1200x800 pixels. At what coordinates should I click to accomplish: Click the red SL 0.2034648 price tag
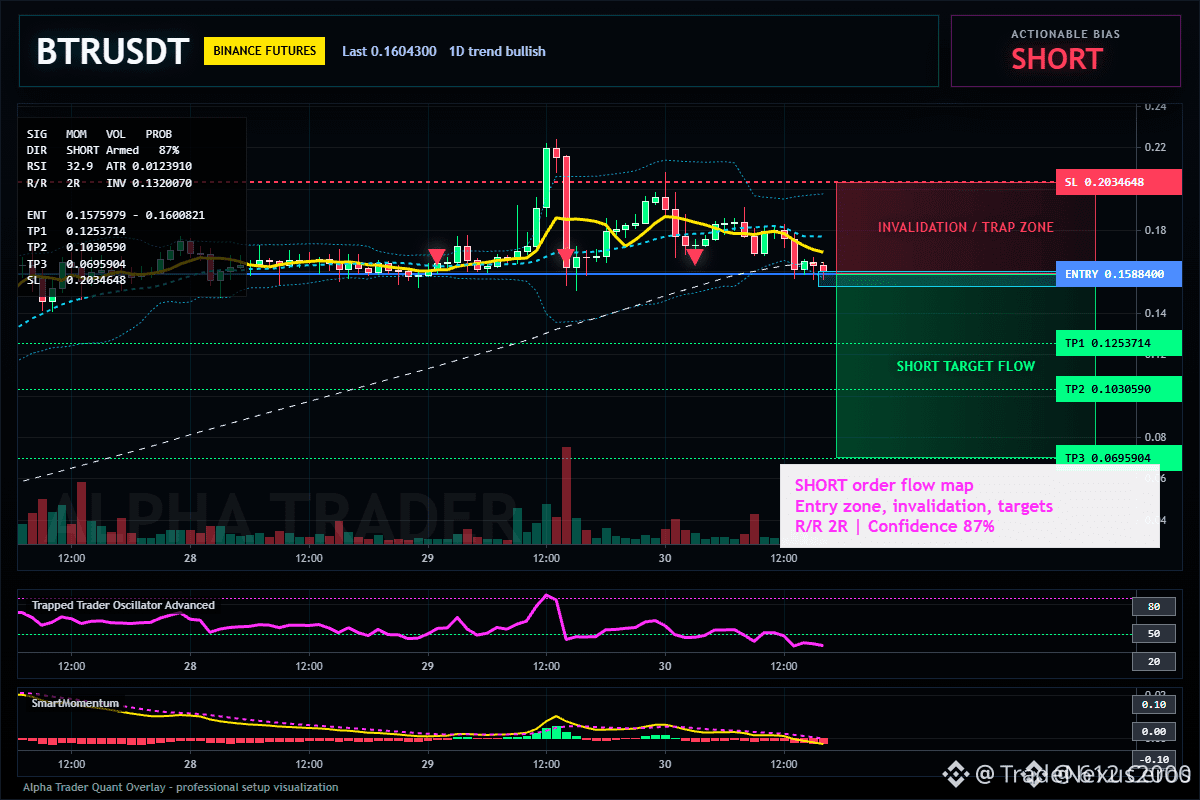1118,182
